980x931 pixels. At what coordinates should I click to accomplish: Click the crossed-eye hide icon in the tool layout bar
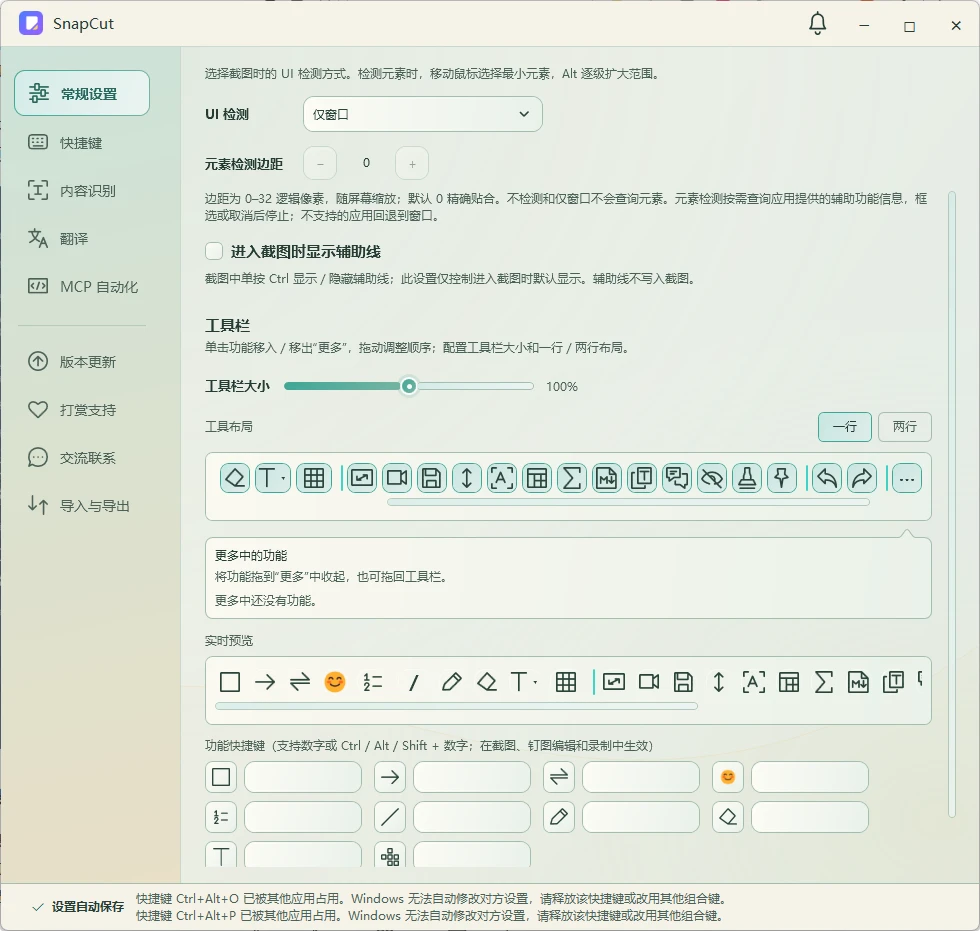point(712,479)
